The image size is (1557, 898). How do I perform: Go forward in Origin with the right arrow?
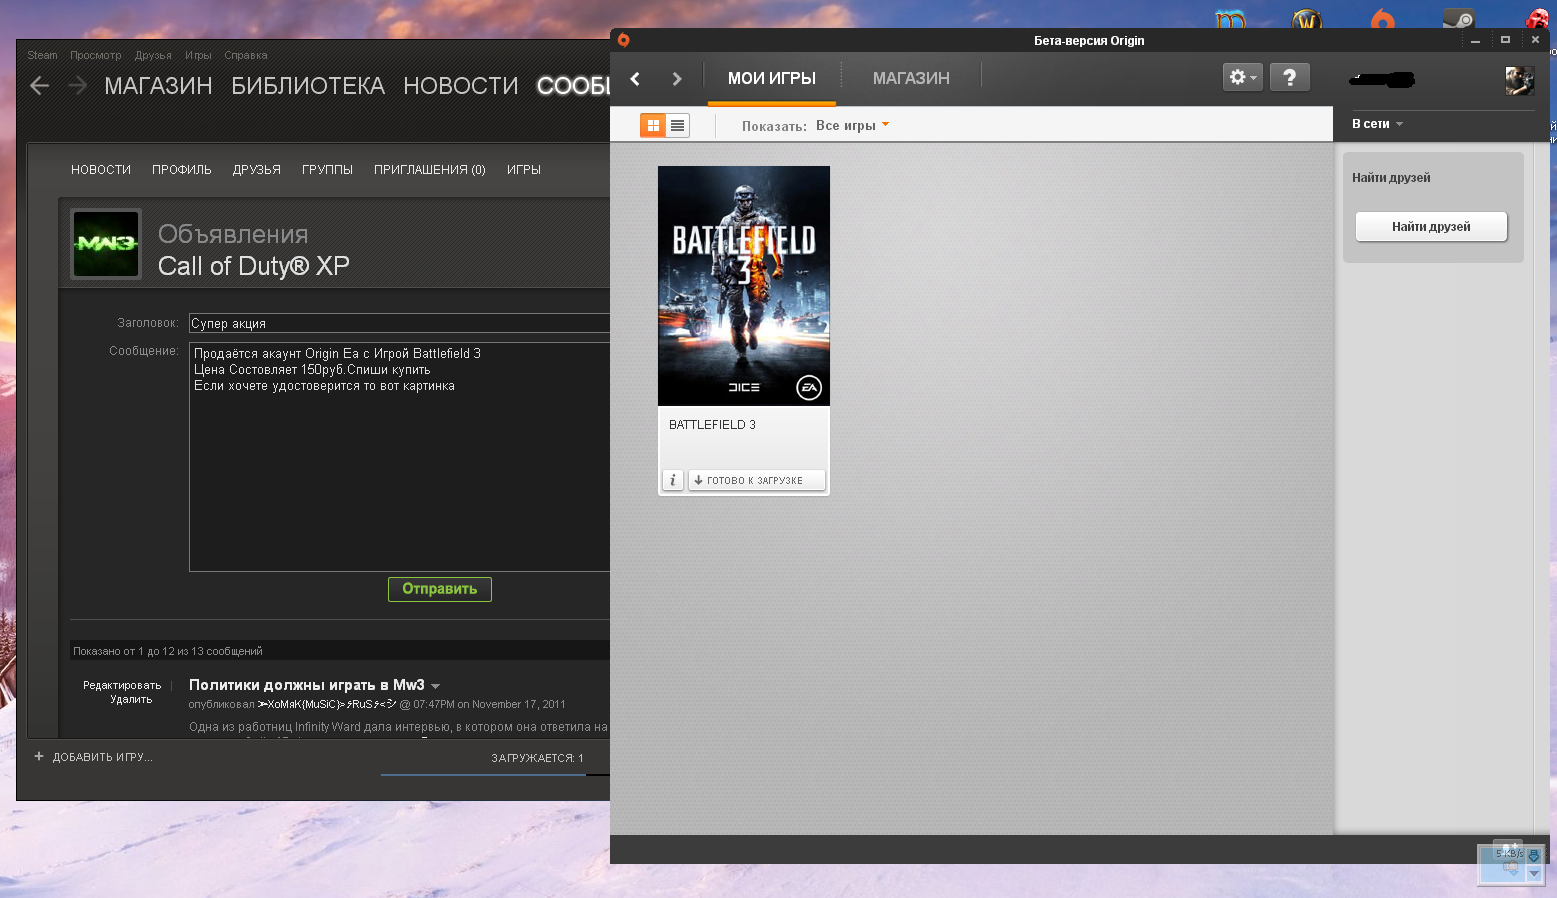pyautogui.click(x=677, y=78)
